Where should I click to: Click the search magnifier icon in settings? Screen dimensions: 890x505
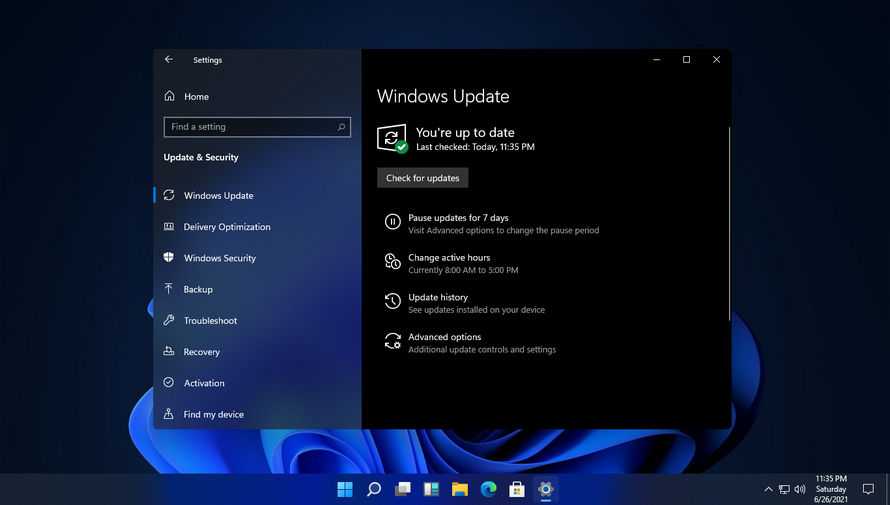(341, 127)
